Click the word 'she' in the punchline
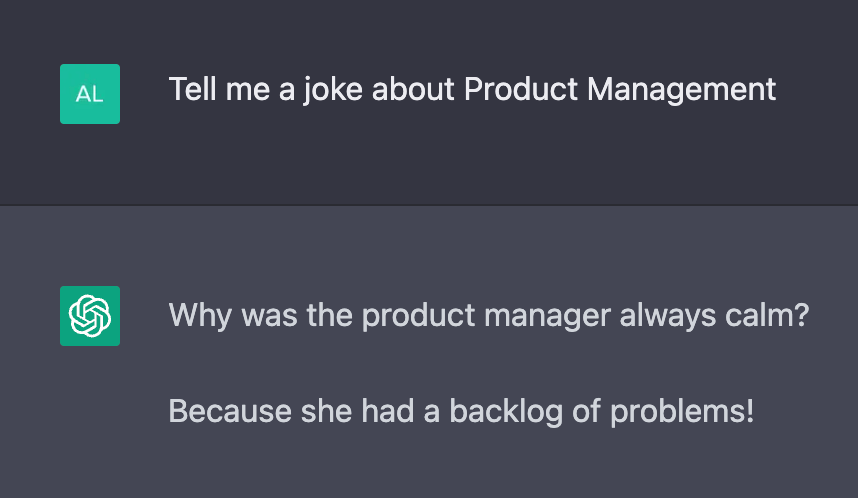The height and width of the screenshot is (498, 858). pos(326,411)
